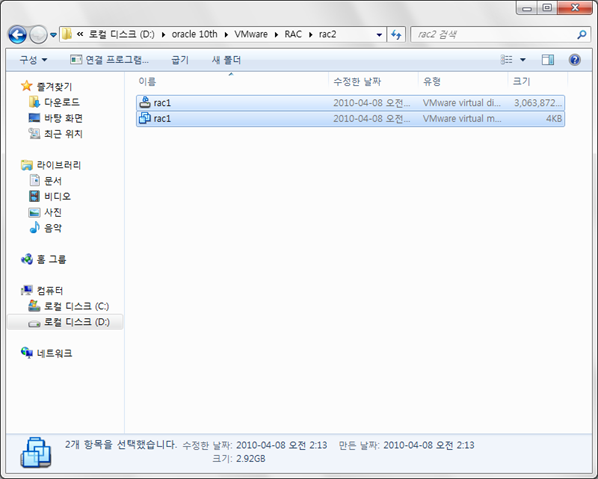The height and width of the screenshot is (479, 598).
Task: Click type text VMware virtual di...
Action: (461, 103)
